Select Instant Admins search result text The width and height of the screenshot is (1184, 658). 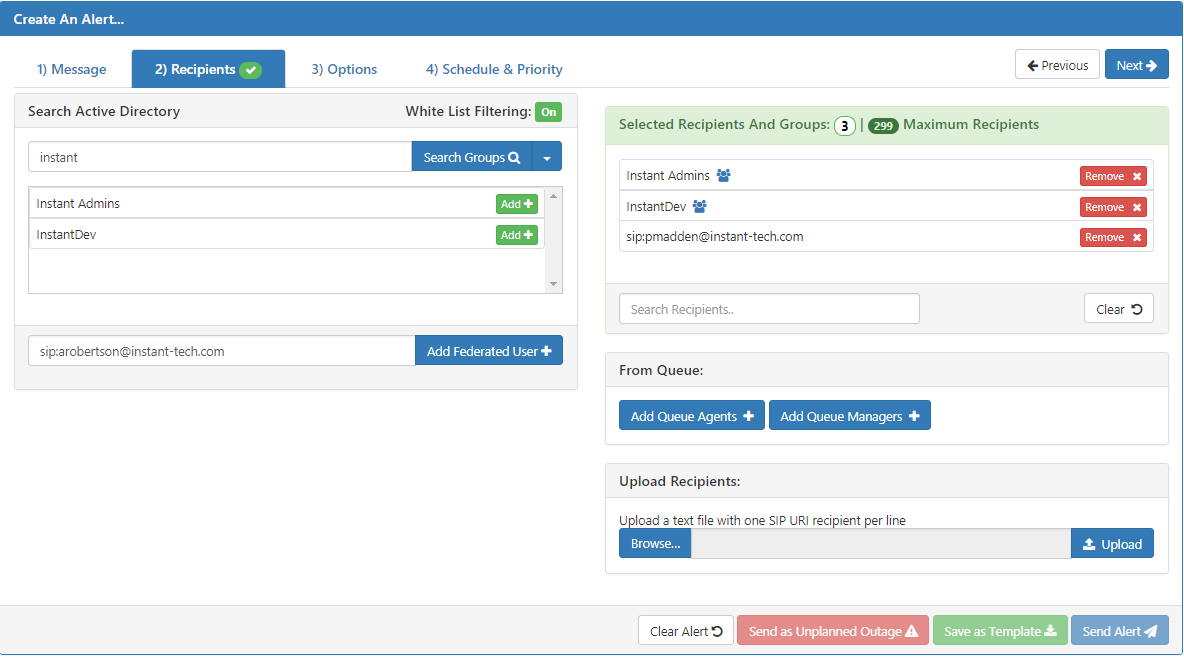[x=78, y=204]
